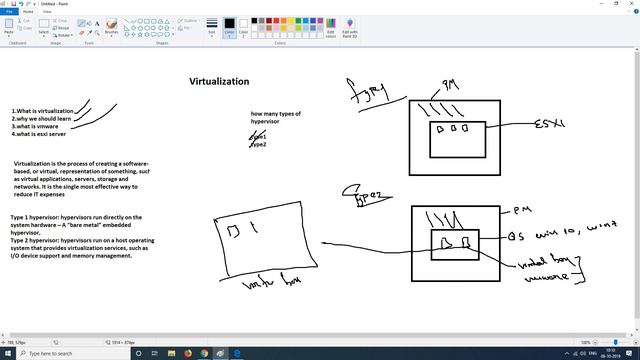This screenshot has width=640, height=360.
Task: Open Task View on taskbar
Action: [155, 353]
